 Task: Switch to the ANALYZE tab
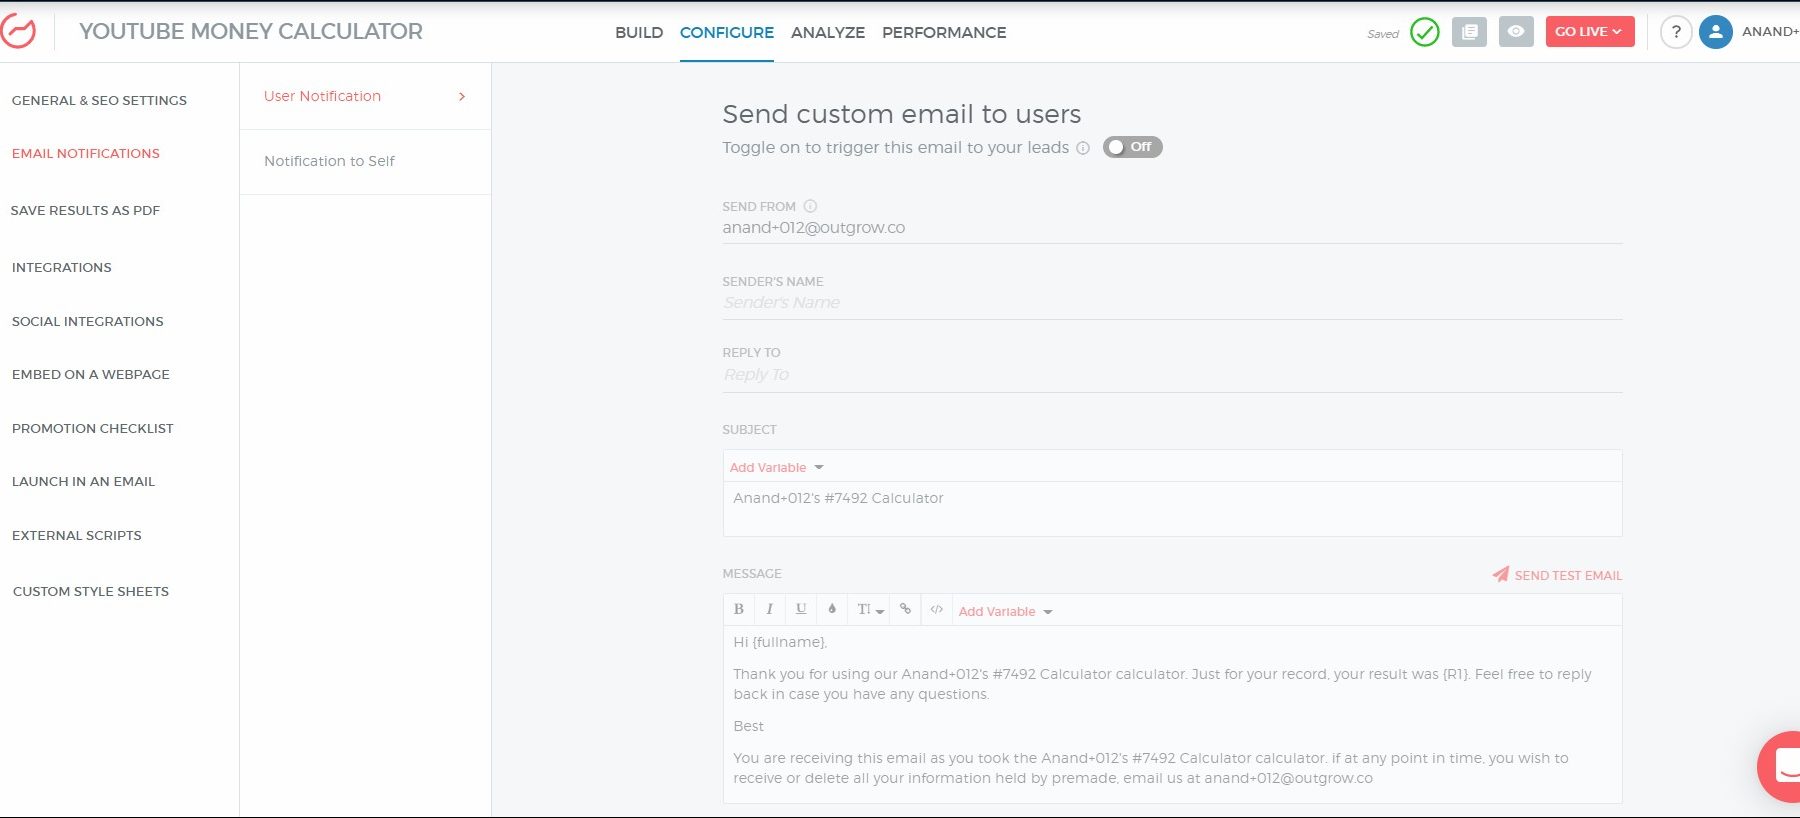[827, 33]
